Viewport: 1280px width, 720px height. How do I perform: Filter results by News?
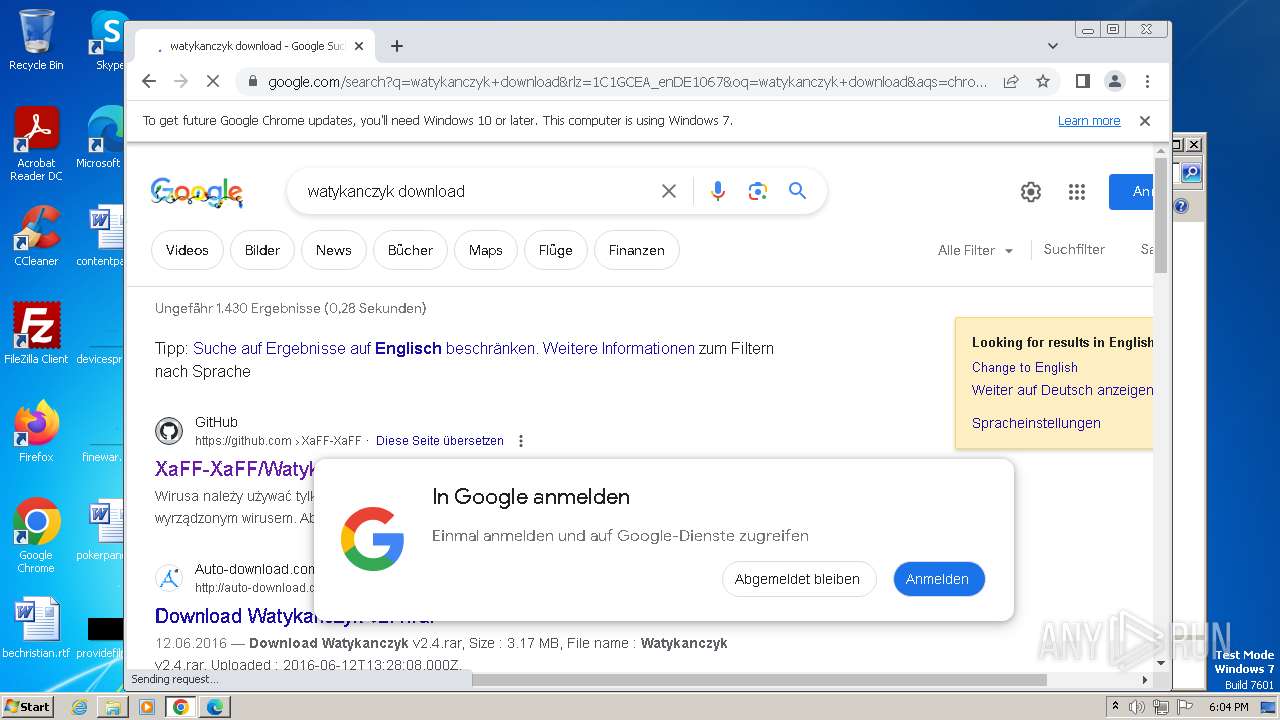[333, 250]
